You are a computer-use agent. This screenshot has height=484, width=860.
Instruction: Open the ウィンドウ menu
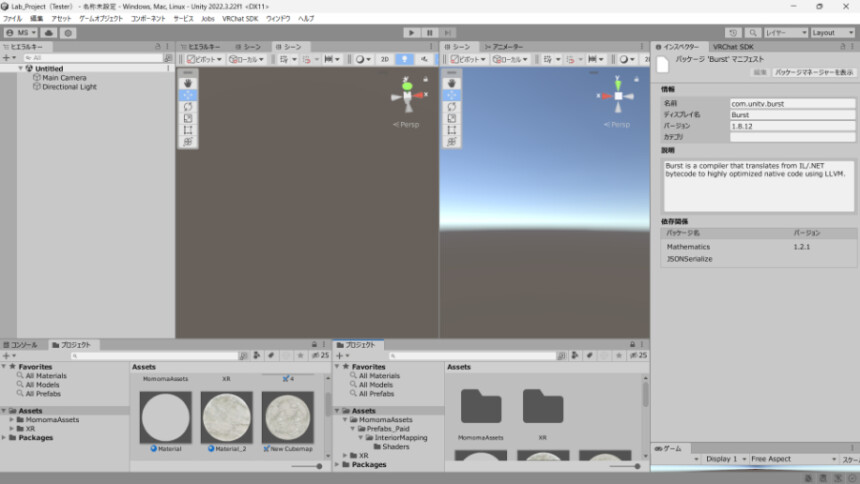(x=278, y=19)
